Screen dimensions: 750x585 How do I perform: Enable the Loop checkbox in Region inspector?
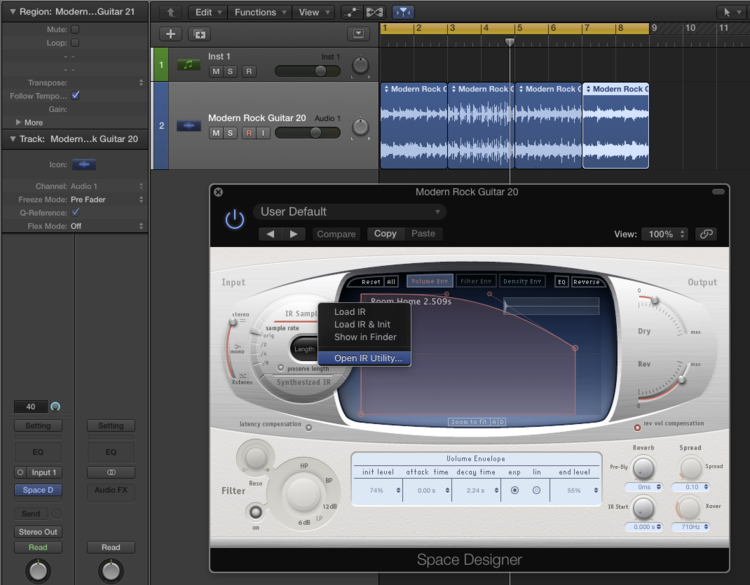coord(75,44)
